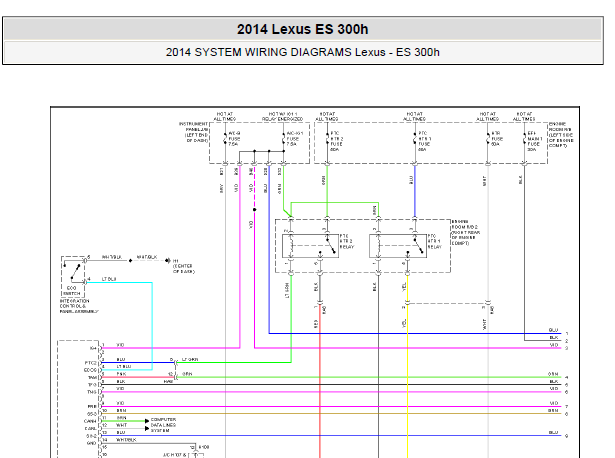Select the A/C-IG1 FUSE 7.5A label
615x458 pixels.
pyautogui.click(x=295, y=139)
